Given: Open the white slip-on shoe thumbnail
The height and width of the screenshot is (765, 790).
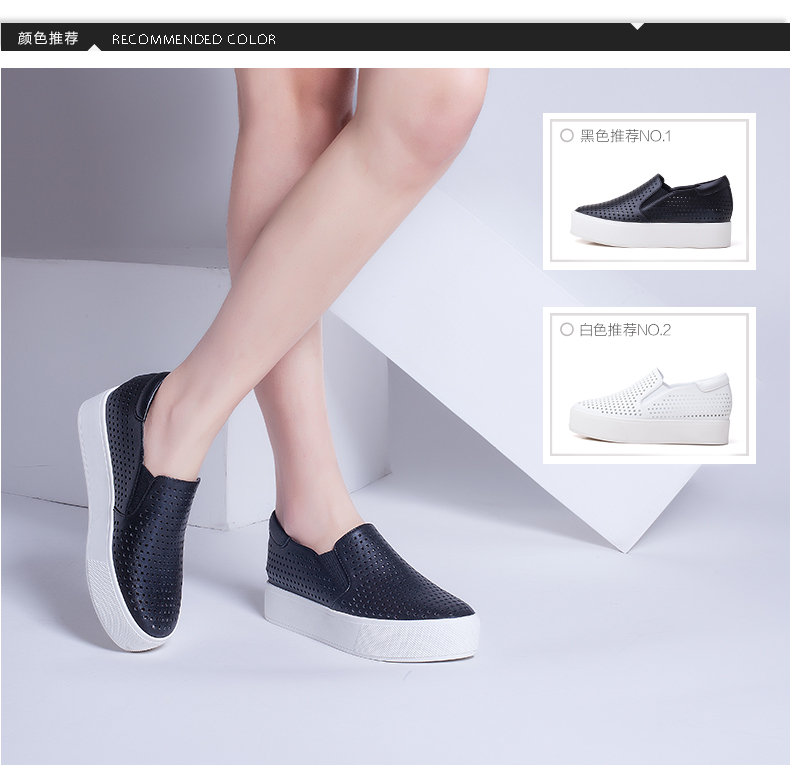Looking at the screenshot, I should click(x=650, y=406).
